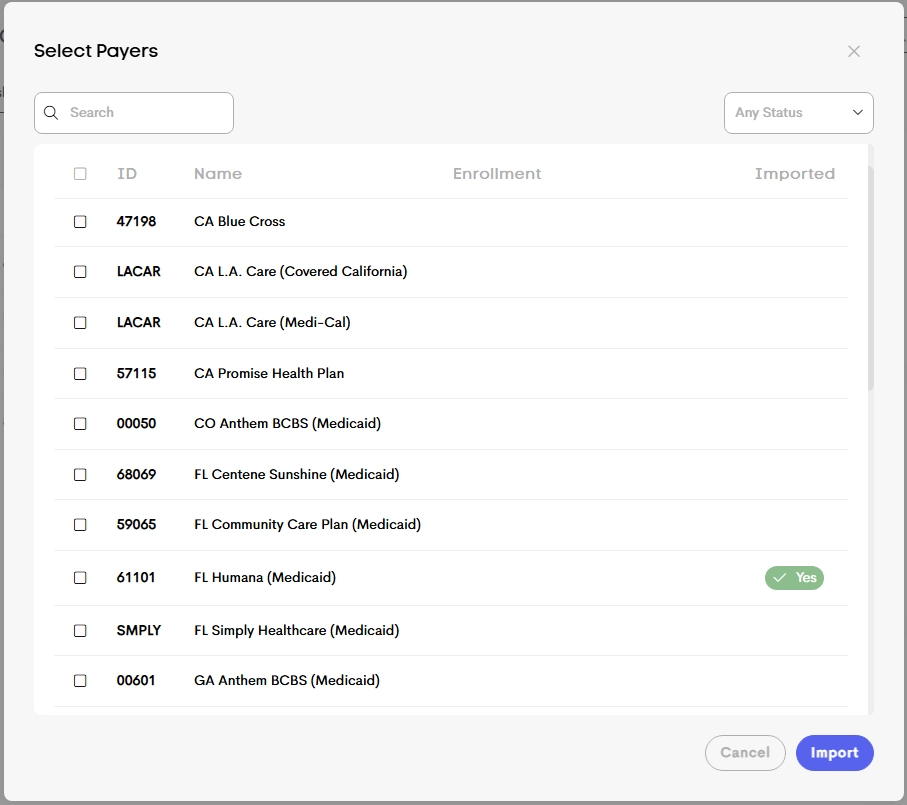
Task: Click the Yes imported badge for FL Humana
Action: tap(794, 578)
